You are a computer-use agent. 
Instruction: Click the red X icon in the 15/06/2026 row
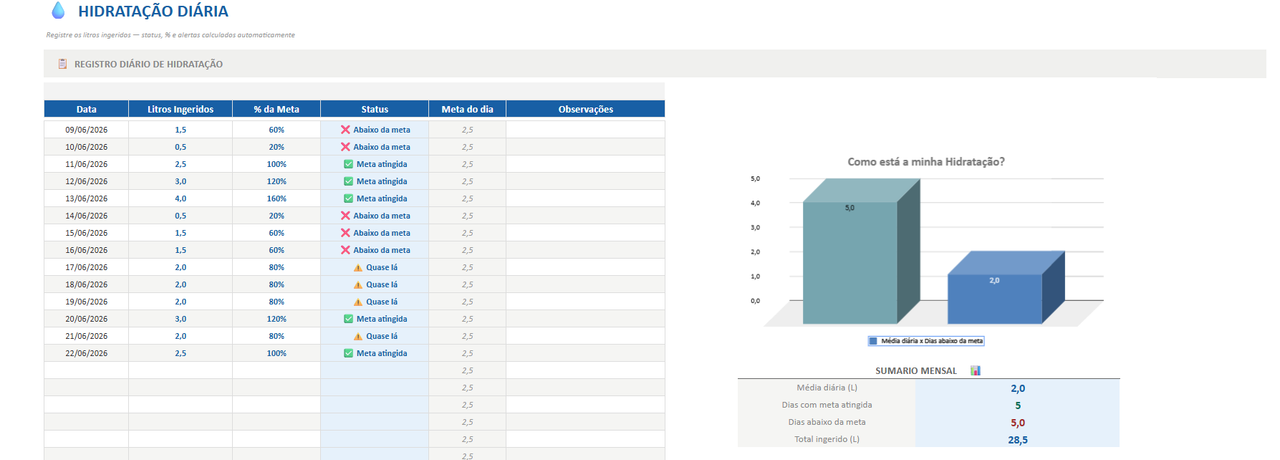[345, 232]
